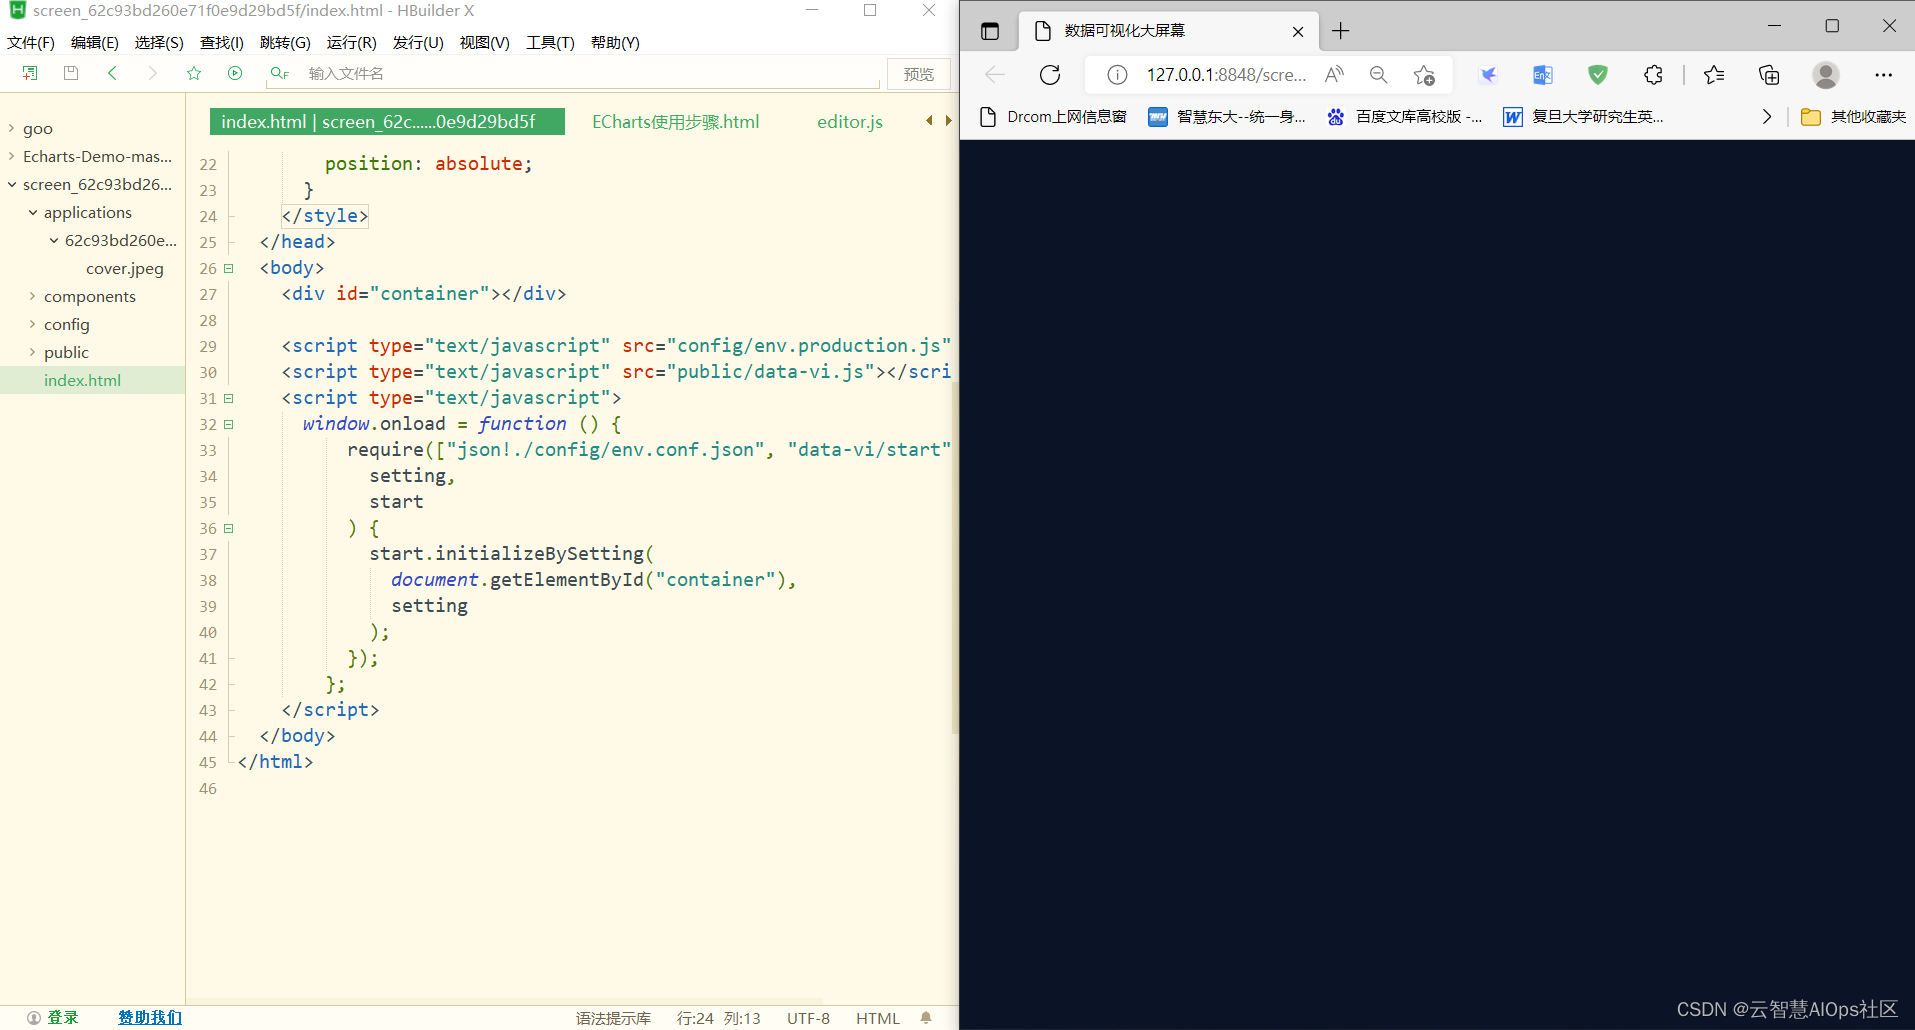Click the browser address bar URL

point(1226,75)
